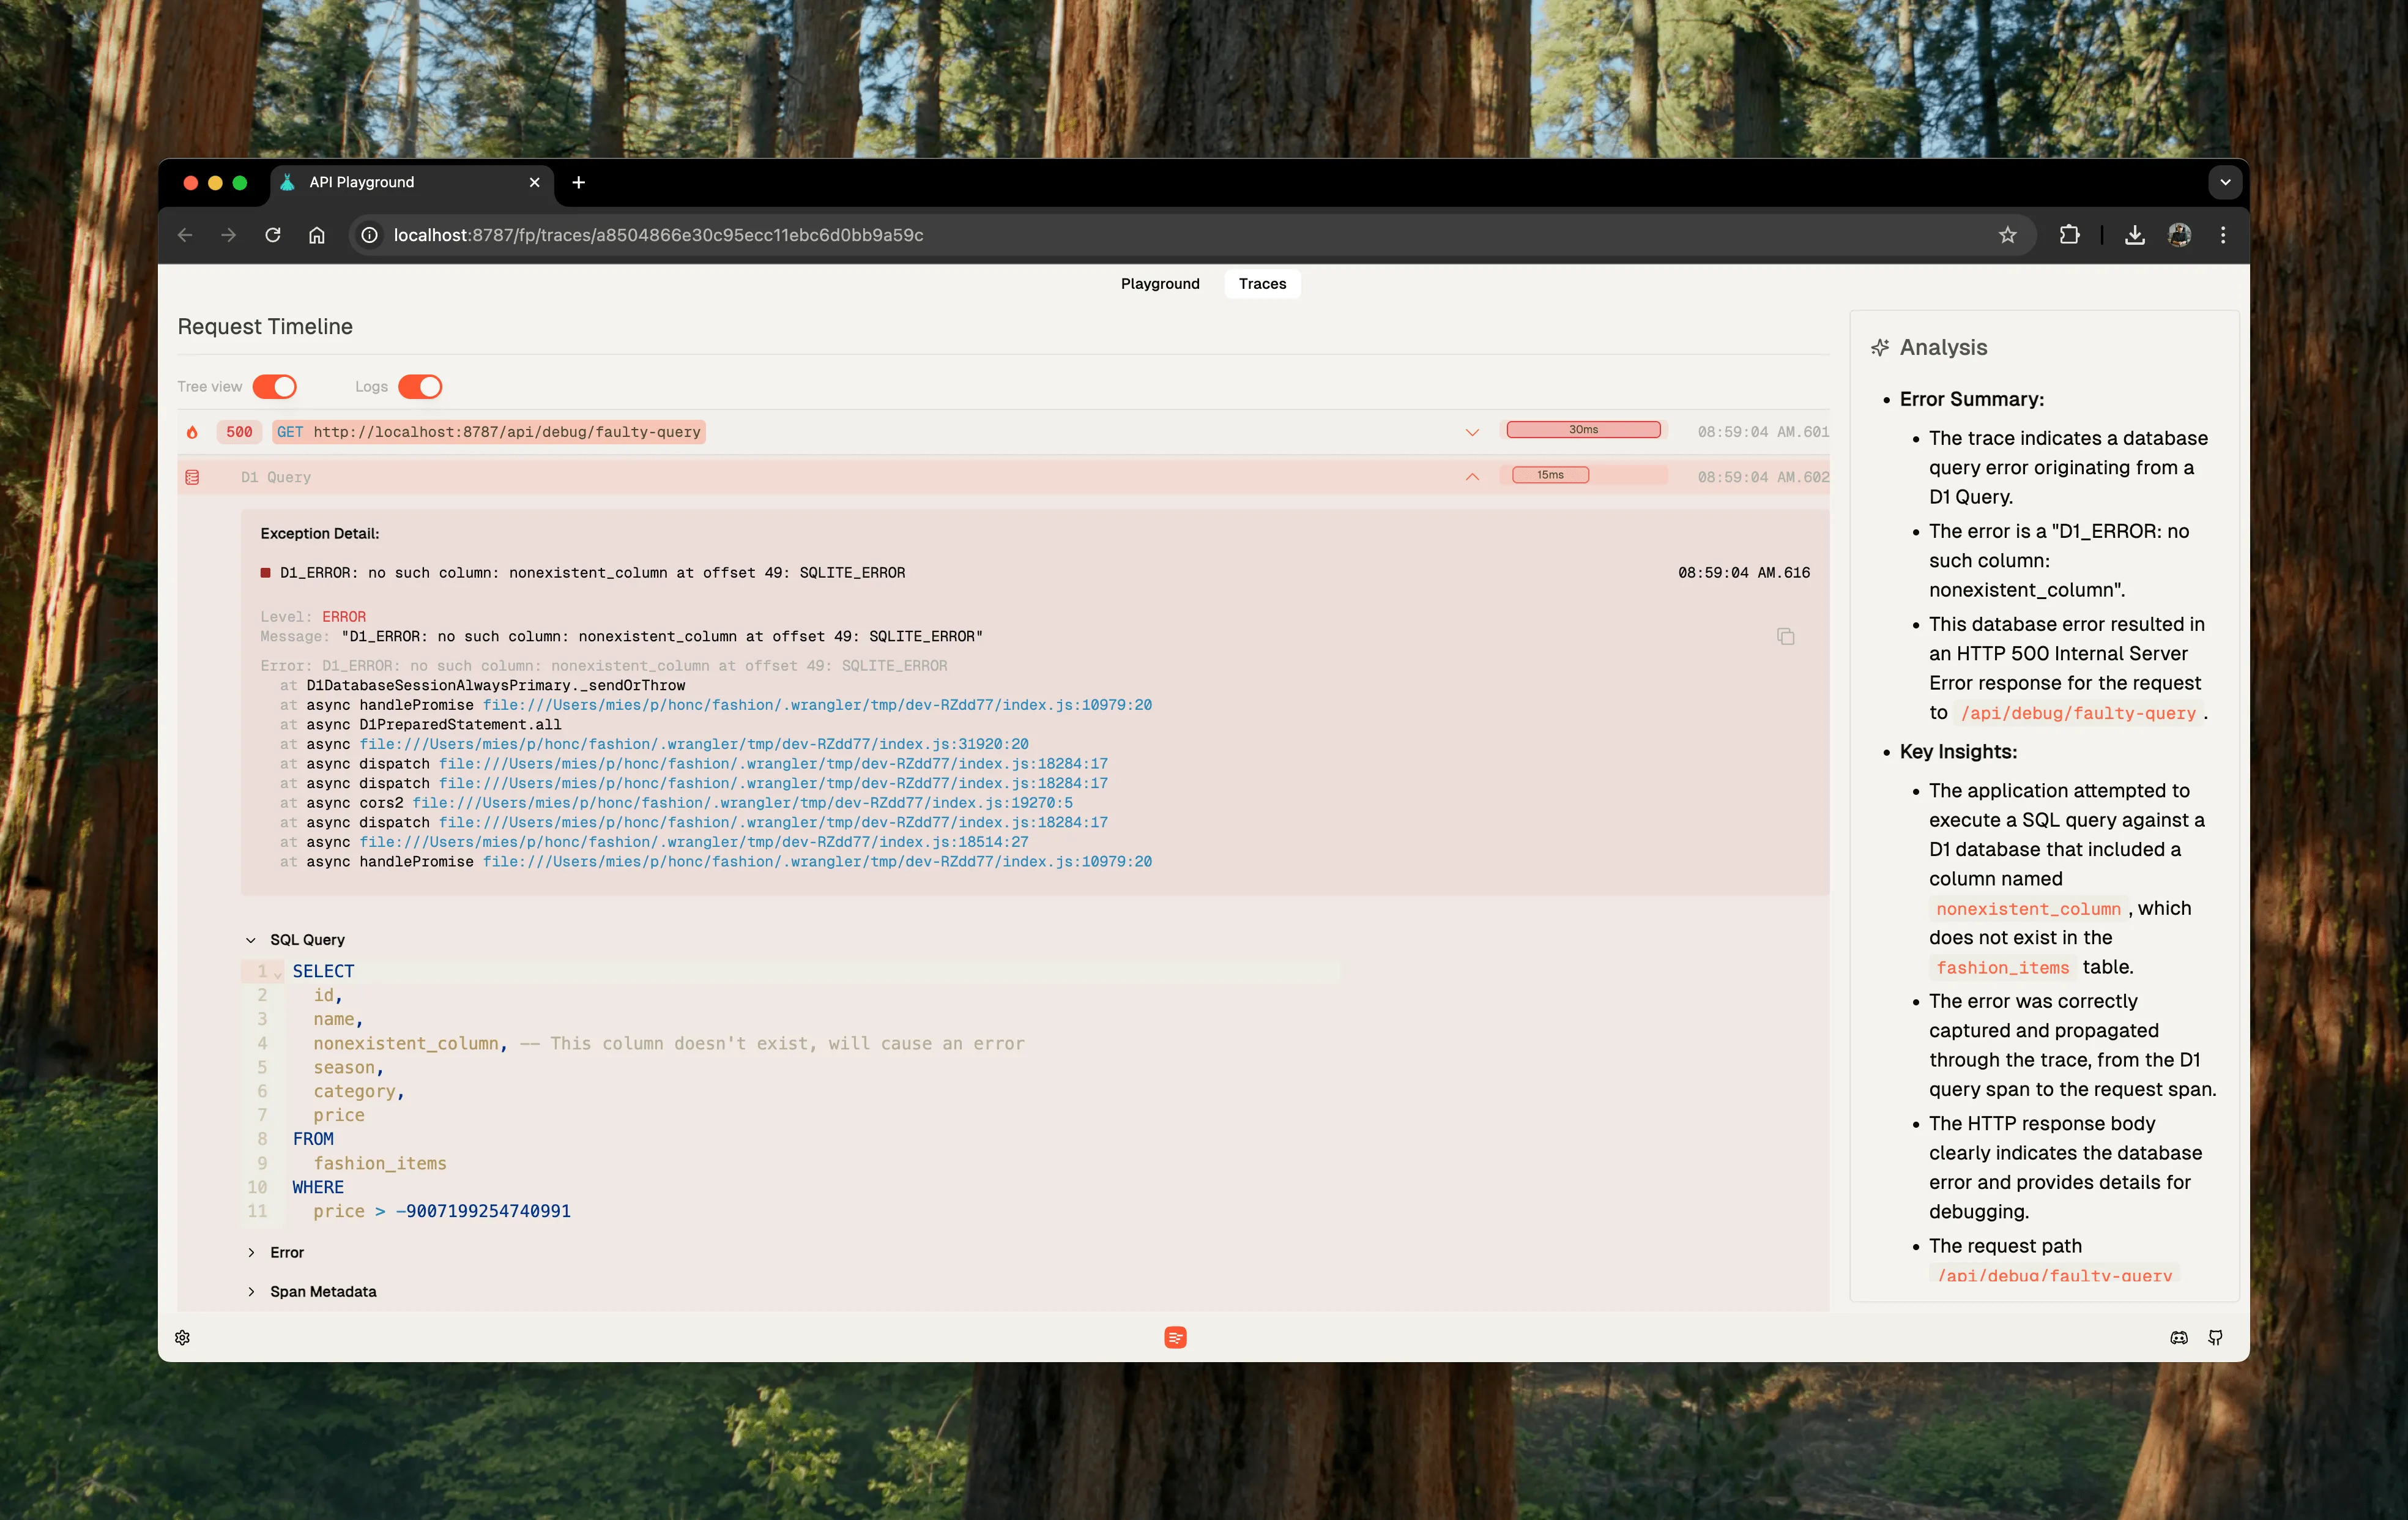The height and width of the screenshot is (1520, 2408).
Task: Click the 30ms duration bar on the request
Action: (x=1584, y=429)
